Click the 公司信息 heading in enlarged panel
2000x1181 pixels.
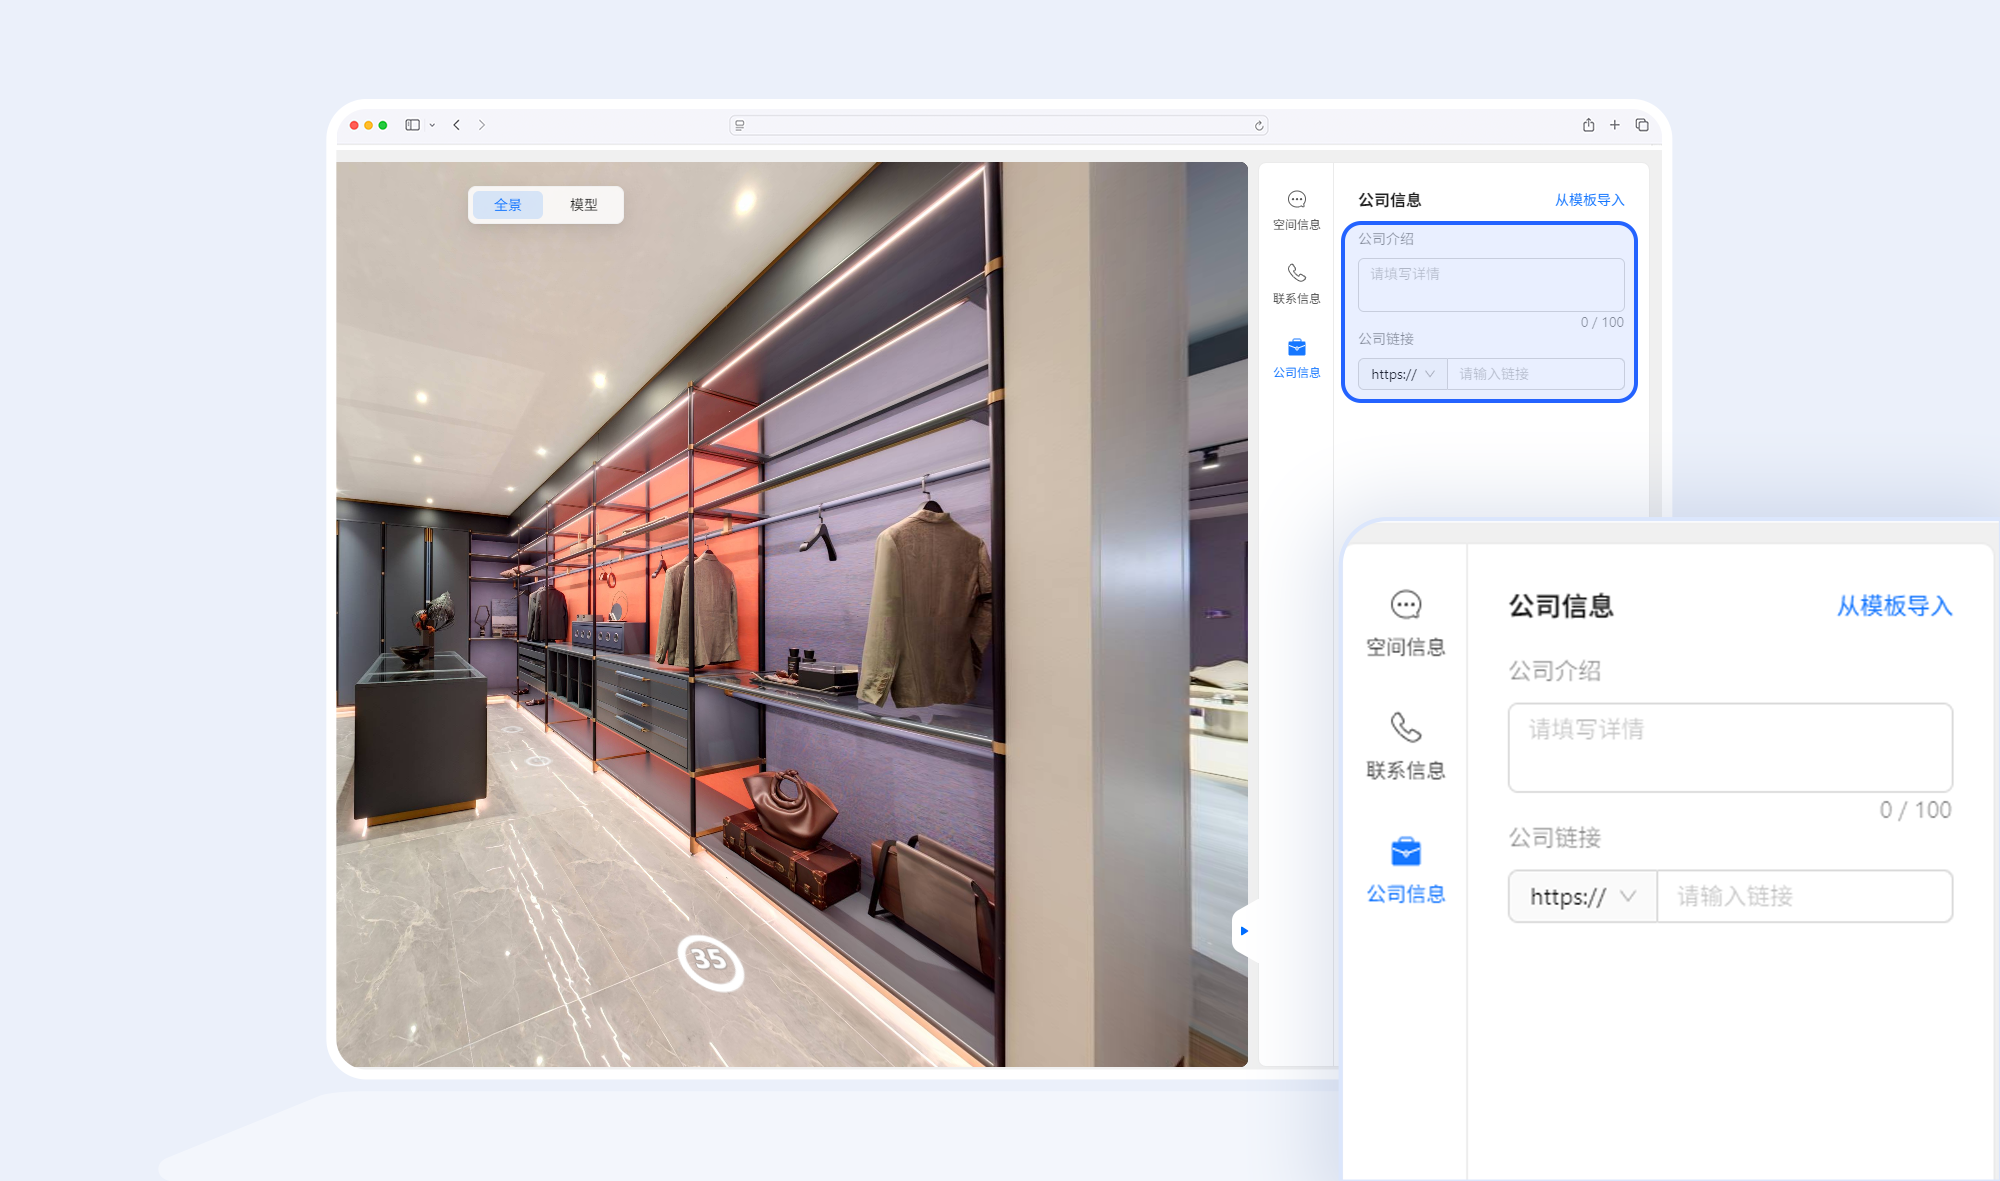click(1561, 606)
